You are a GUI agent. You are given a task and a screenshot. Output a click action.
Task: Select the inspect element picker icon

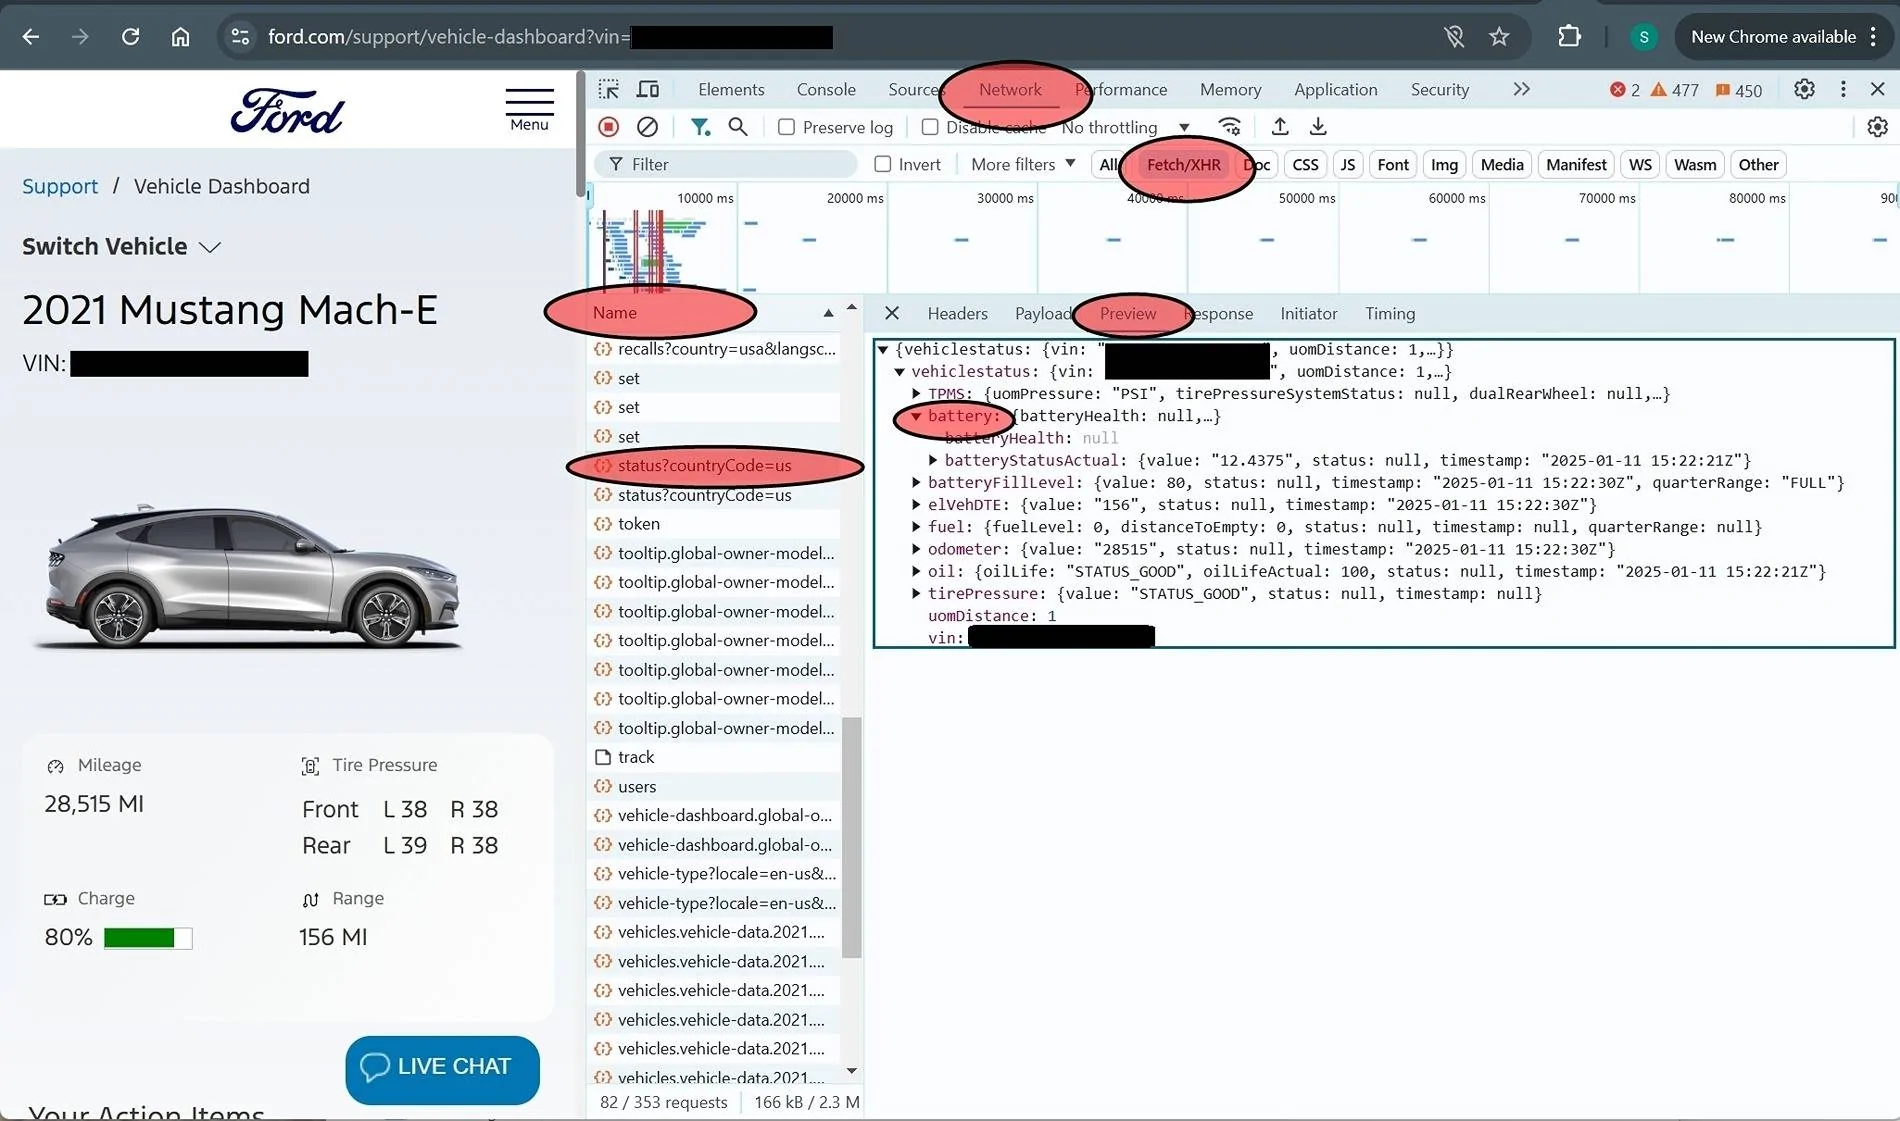coord(608,89)
